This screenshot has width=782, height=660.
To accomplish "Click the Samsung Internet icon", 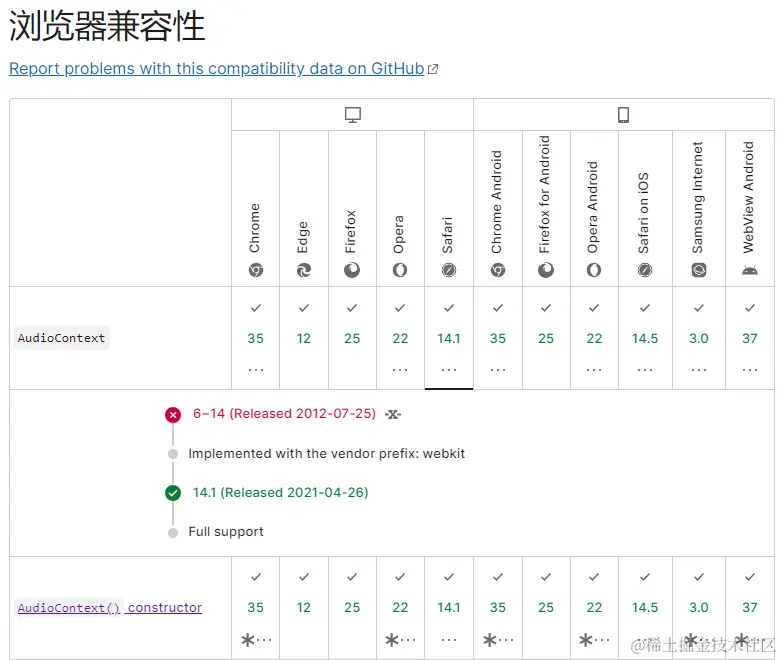I will [x=699, y=270].
